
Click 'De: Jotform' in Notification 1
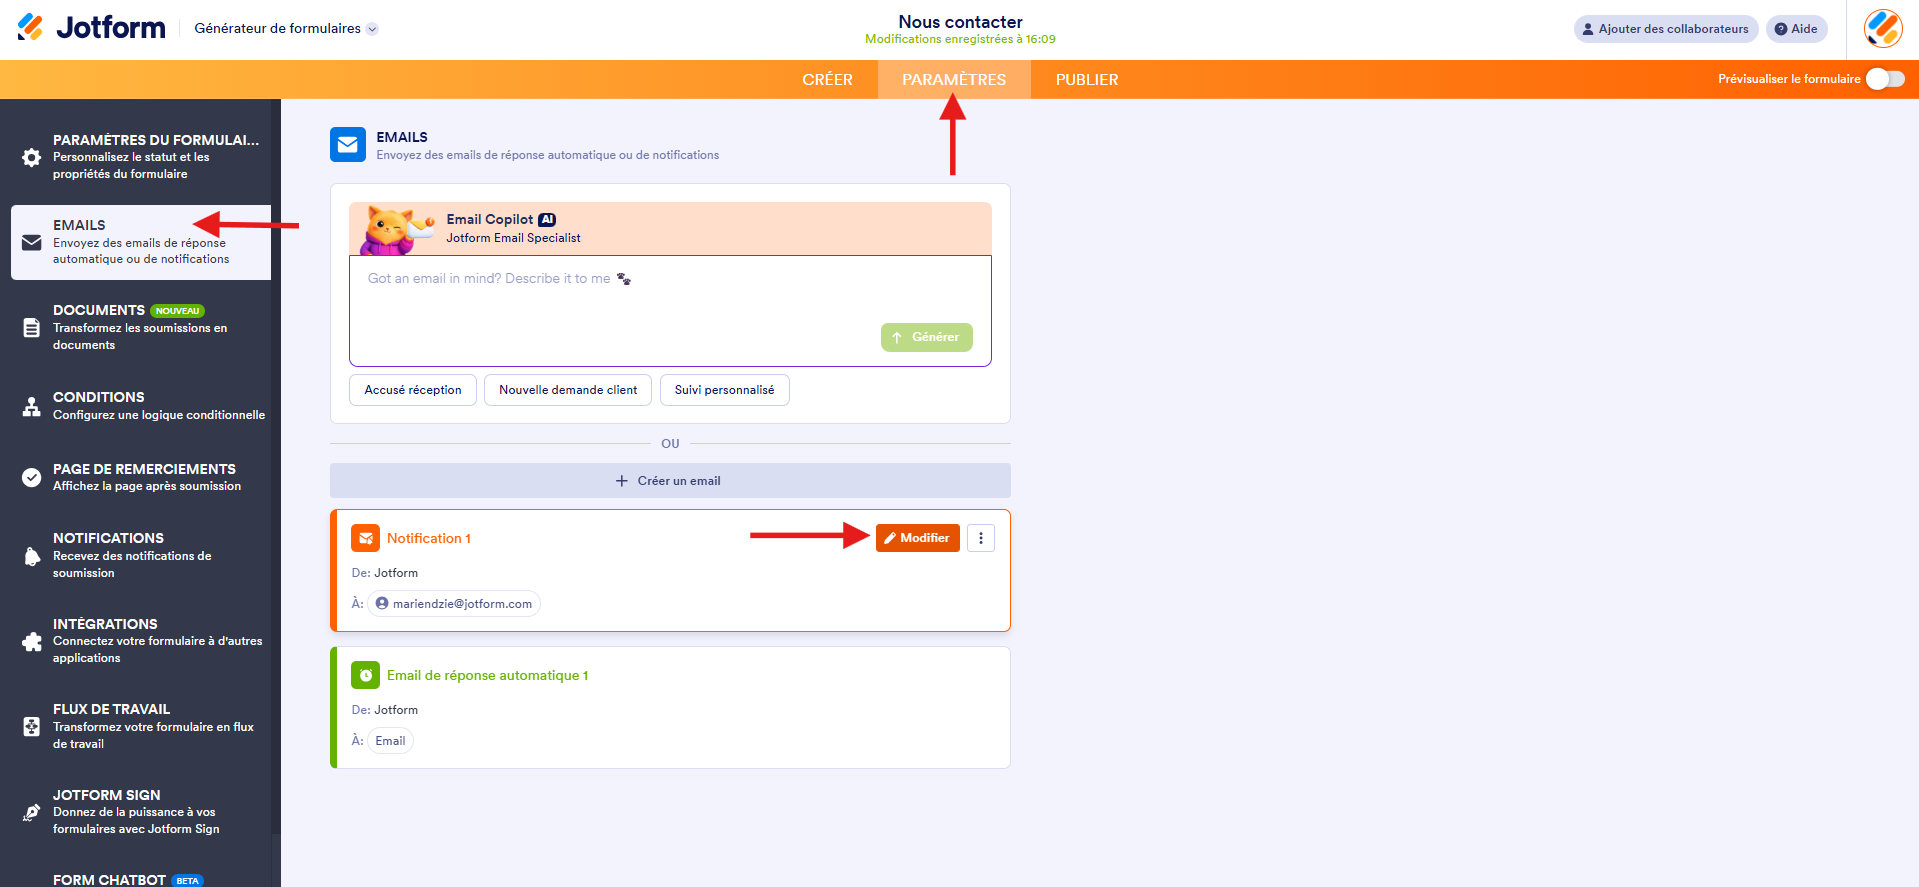coord(385,573)
